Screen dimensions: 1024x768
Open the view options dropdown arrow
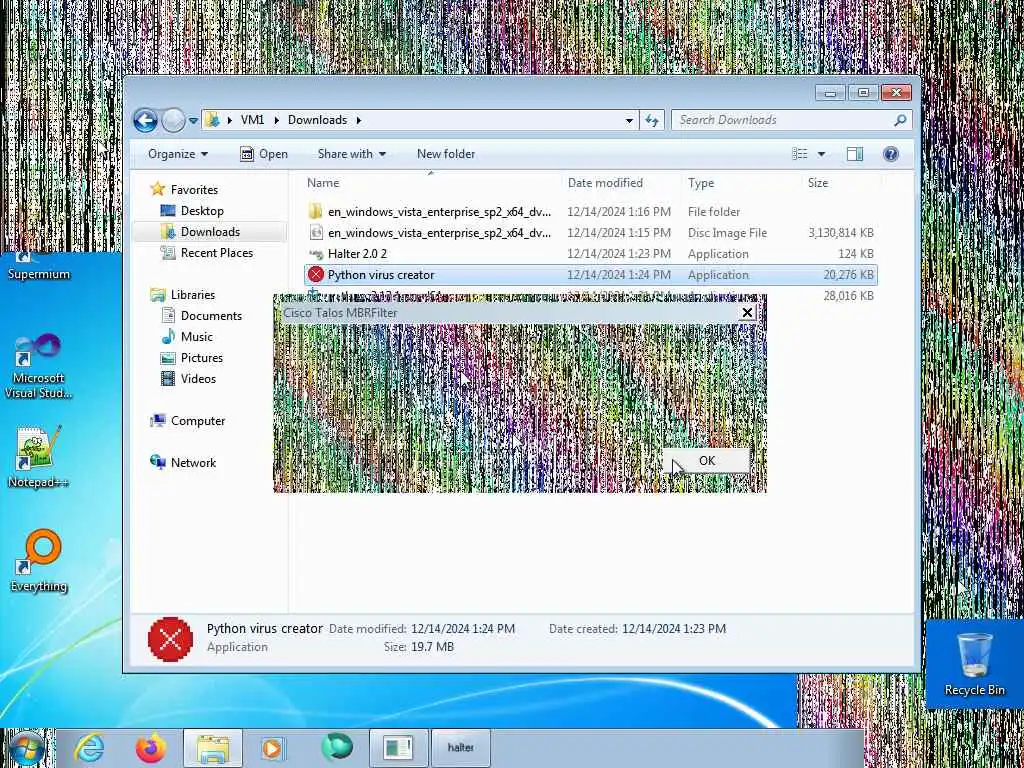(x=822, y=154)
